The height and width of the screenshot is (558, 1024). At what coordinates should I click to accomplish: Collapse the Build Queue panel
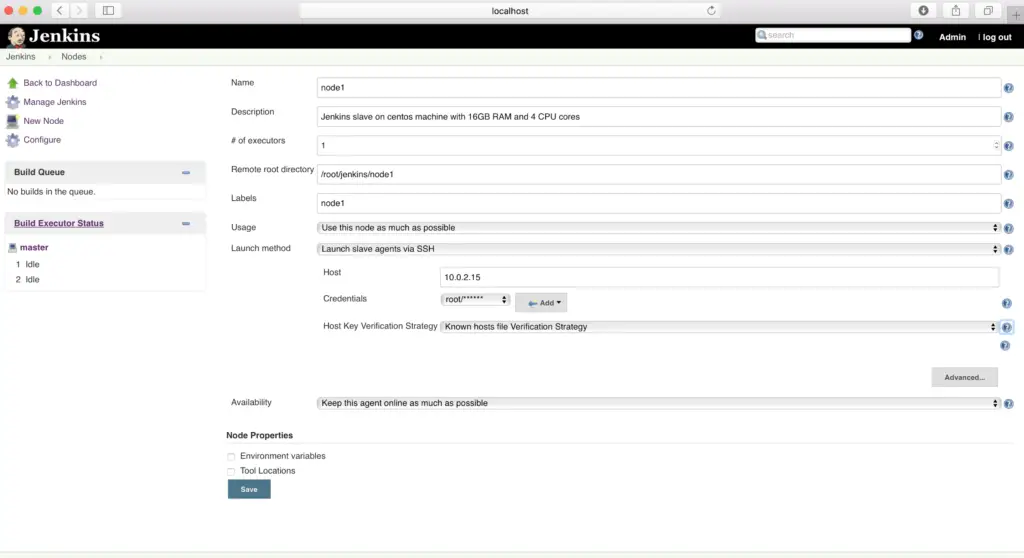186,172
